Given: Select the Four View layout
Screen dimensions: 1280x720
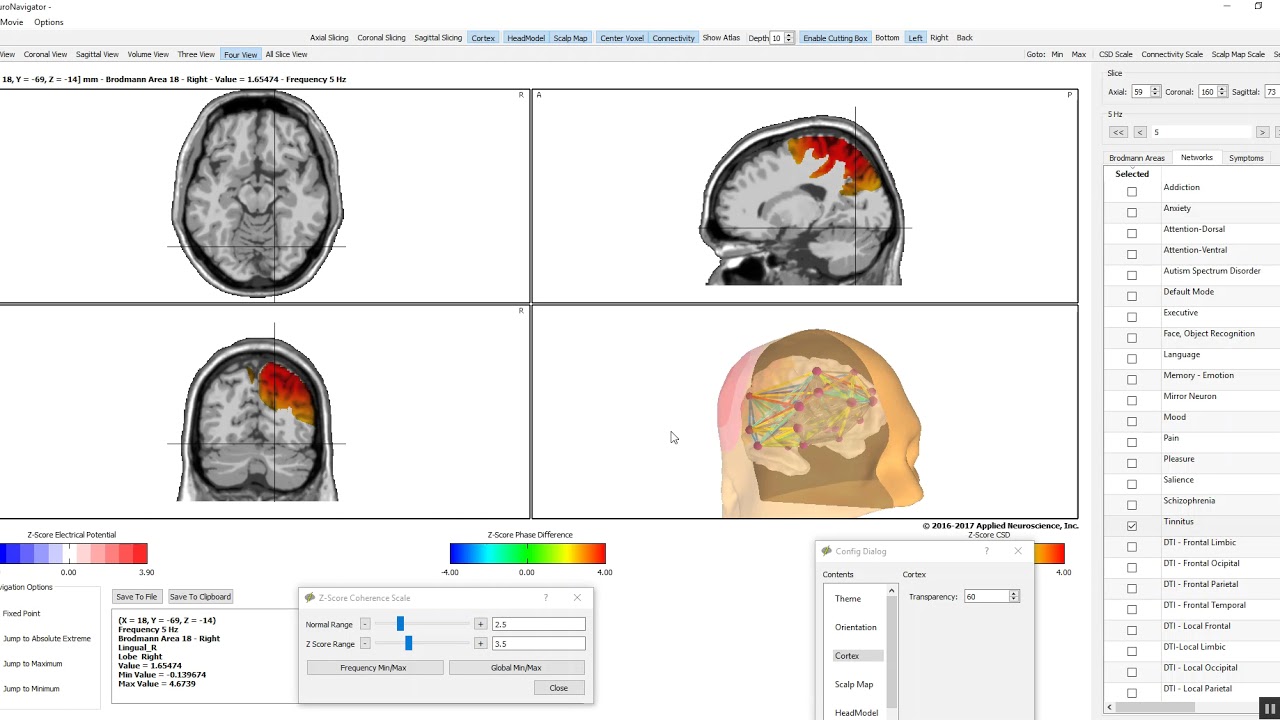Looking at the screenshot, I should coord(240,54).
